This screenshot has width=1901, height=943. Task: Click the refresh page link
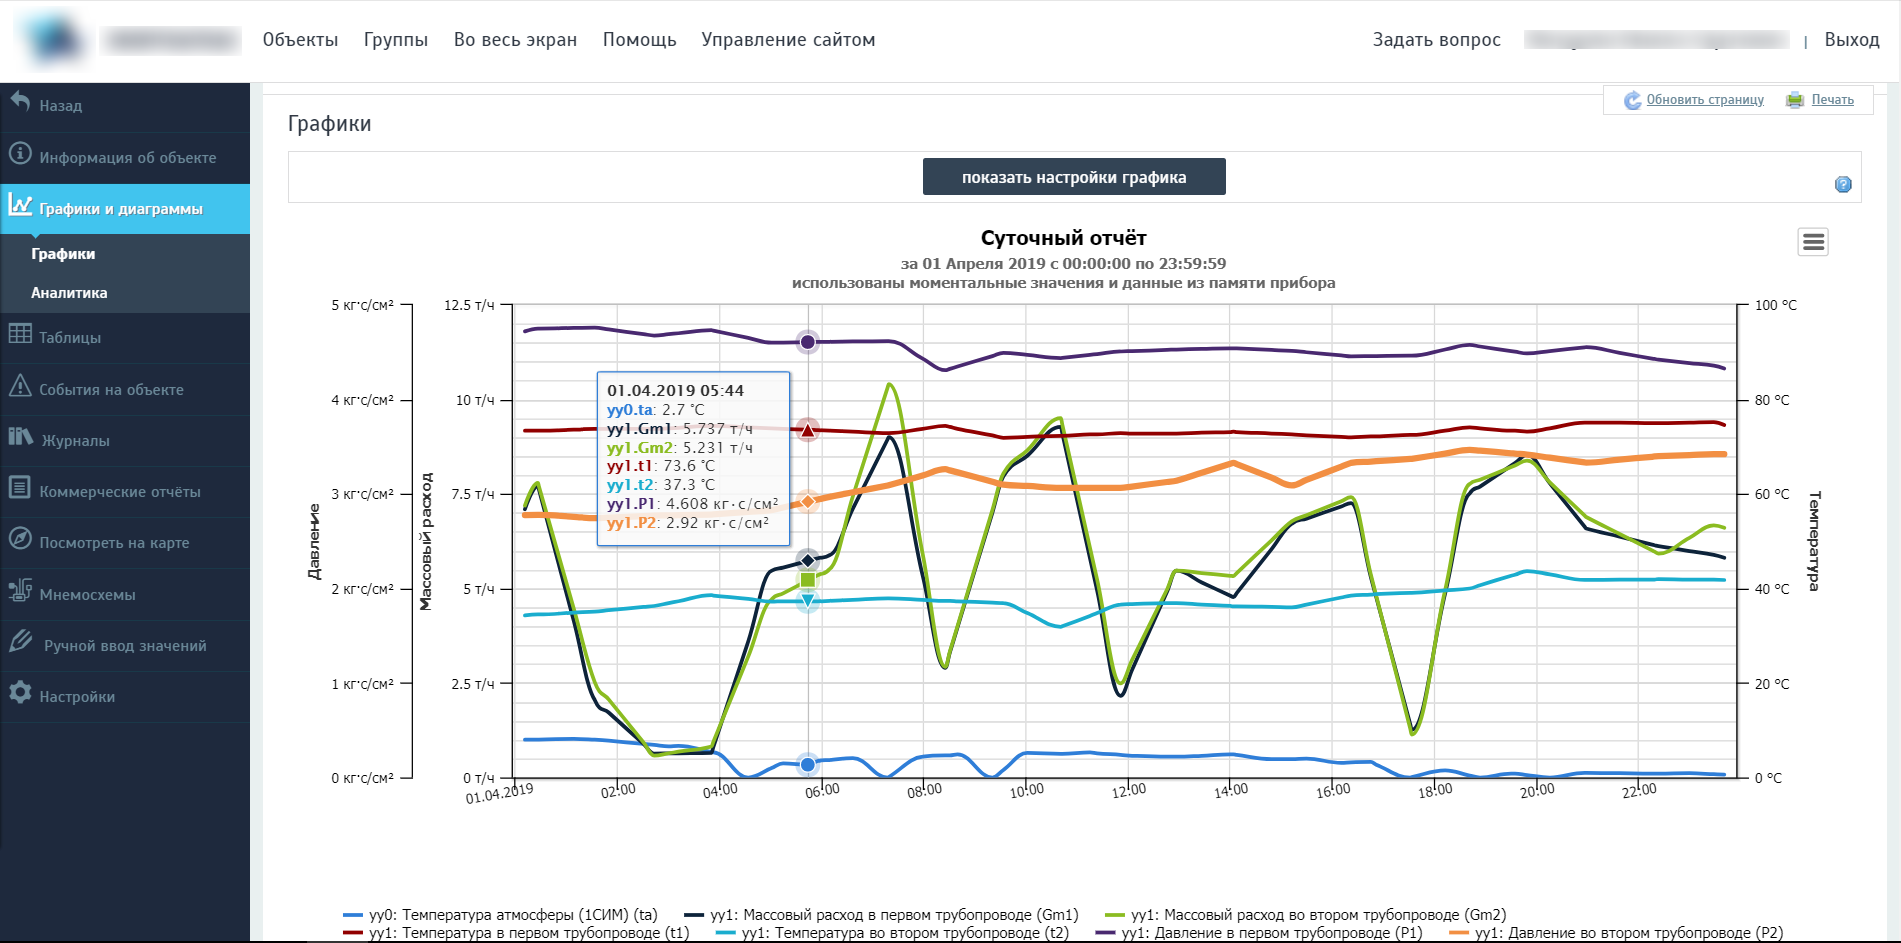coord(1704,100)
